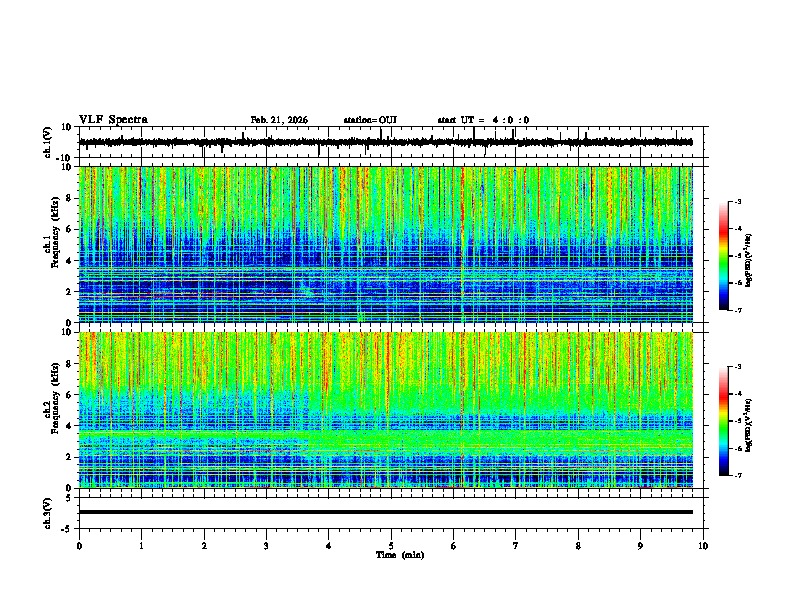
Task: Click the ch.1 waveform '-10' tick label
Action: pos(65,158)
